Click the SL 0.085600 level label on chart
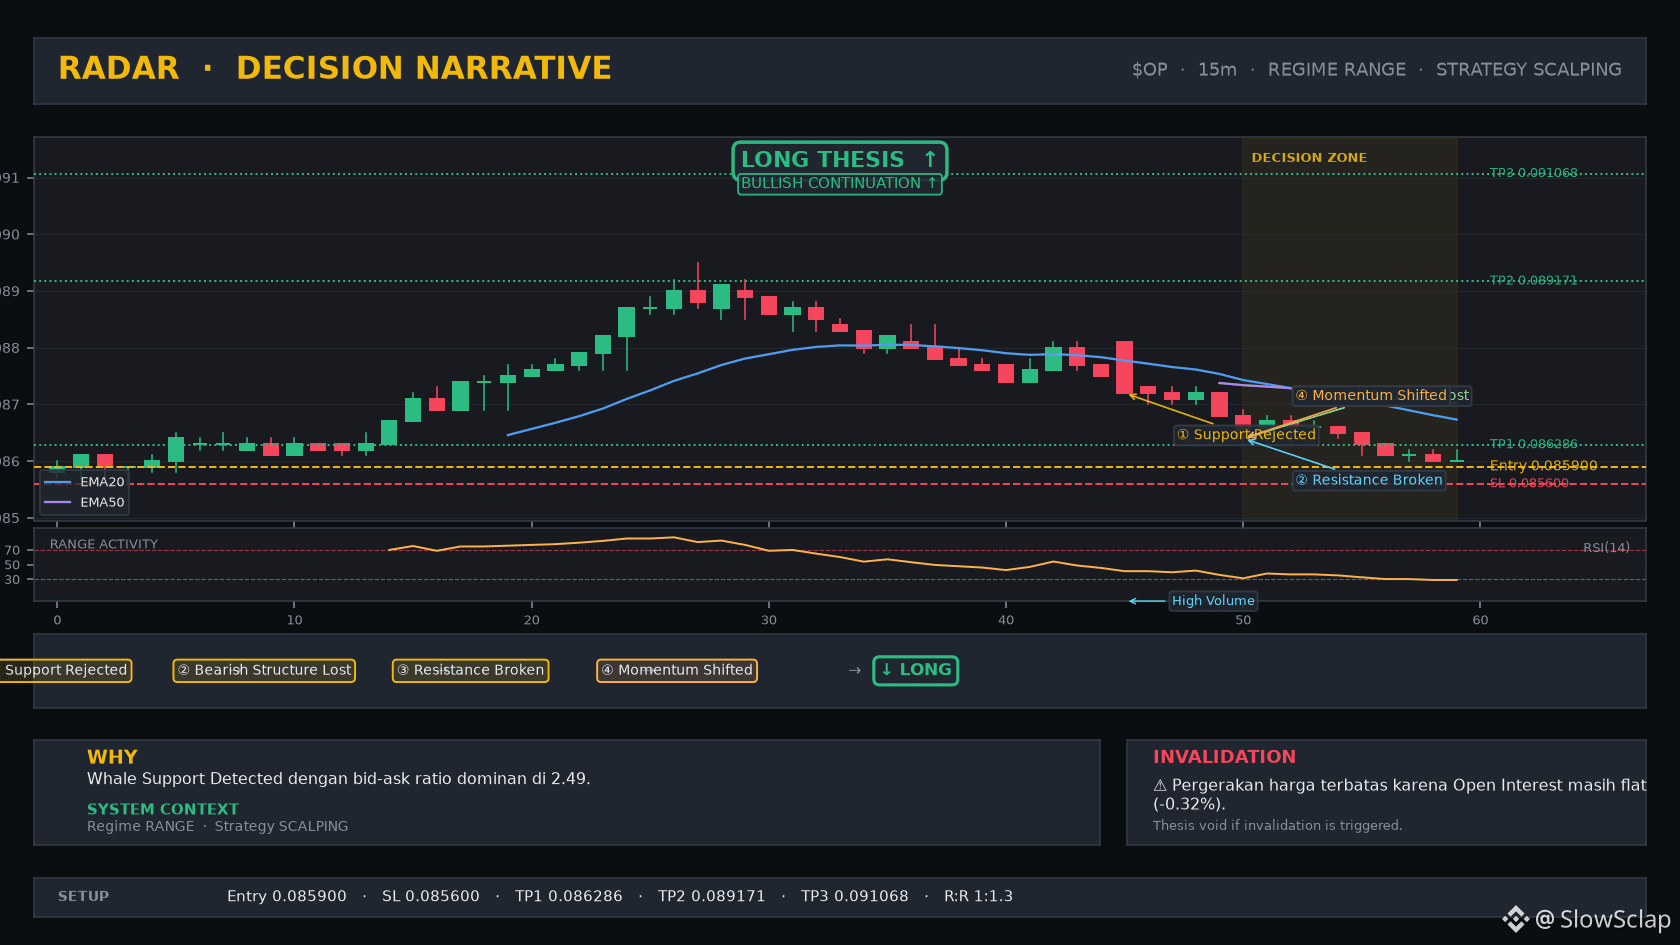The image size is (1680, 945). 1529,483
